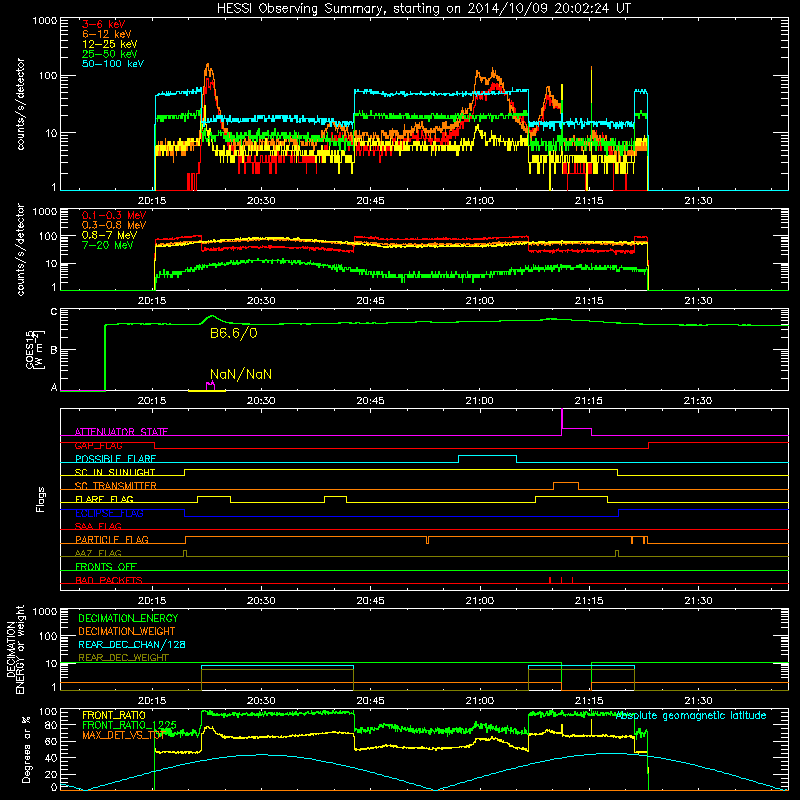800x800 pixels.
Task: Click the Absolute geomagnetic latitude label
Action: click(691, 716)
